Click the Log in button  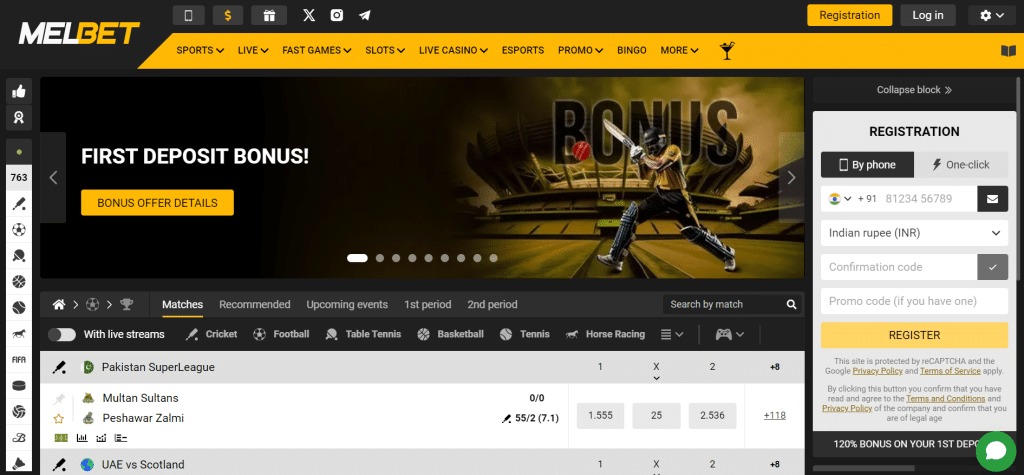[928, 15]
